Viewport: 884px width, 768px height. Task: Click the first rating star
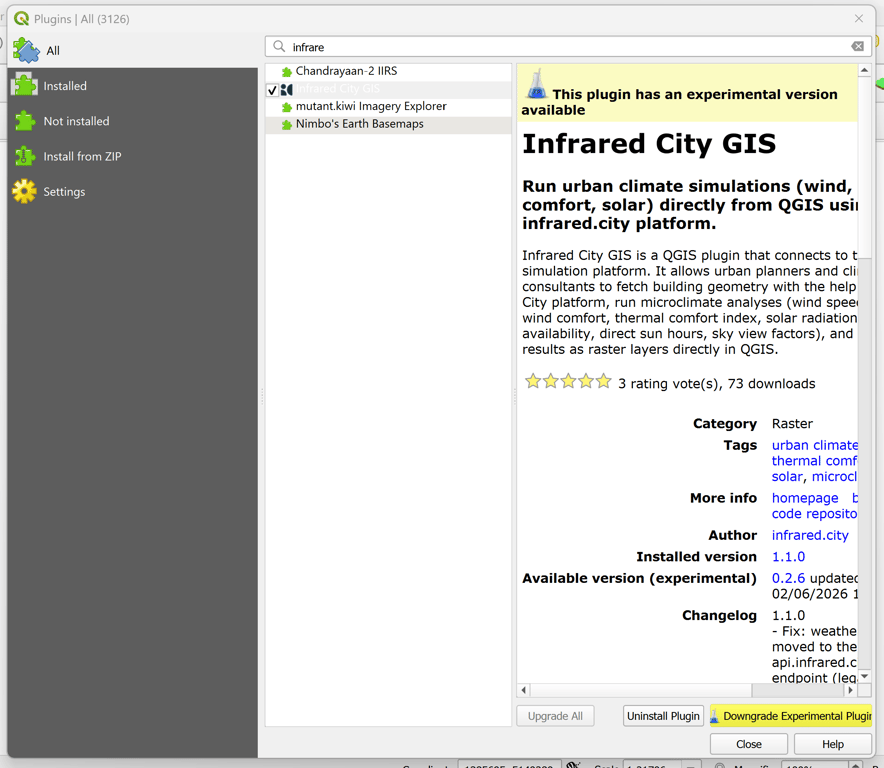tap(533, 381)
